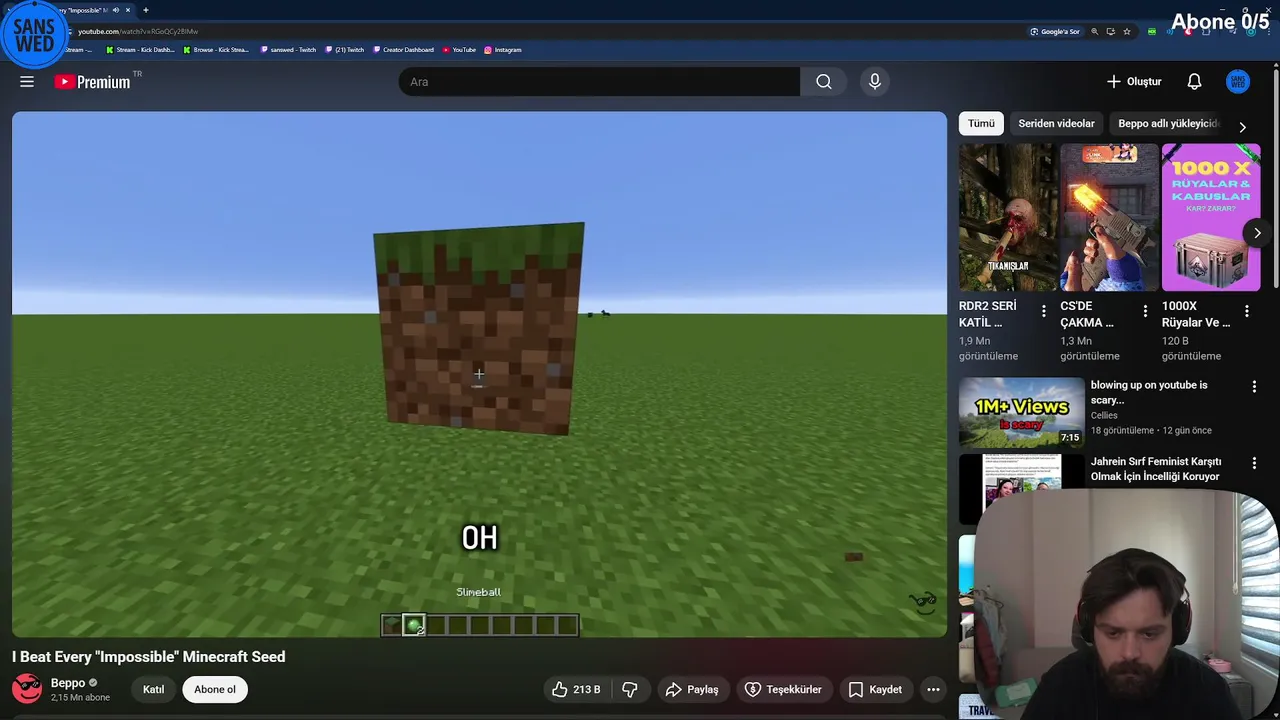
Task: Click the browser address bar URL
Action: [x=138, y=31]
